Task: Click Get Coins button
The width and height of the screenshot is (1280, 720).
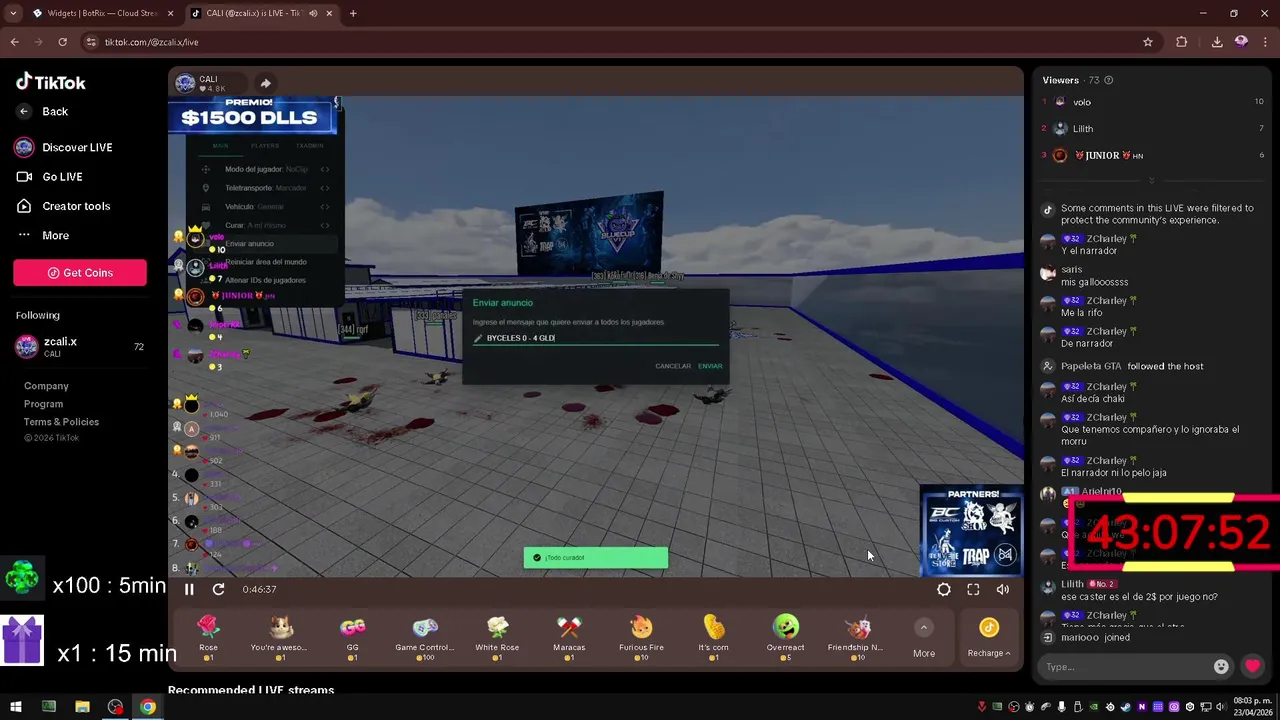Action: point(80,273)
